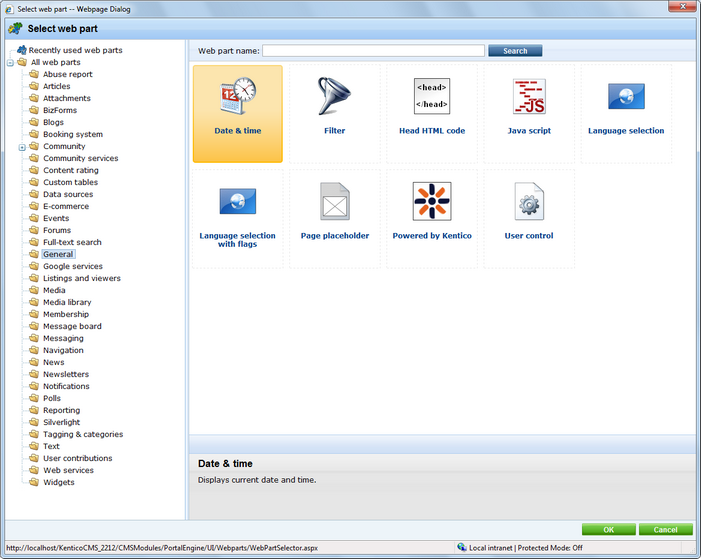Select the Date & time web part icon
This screenshot has width=701, height=559.
click(237, 97)
